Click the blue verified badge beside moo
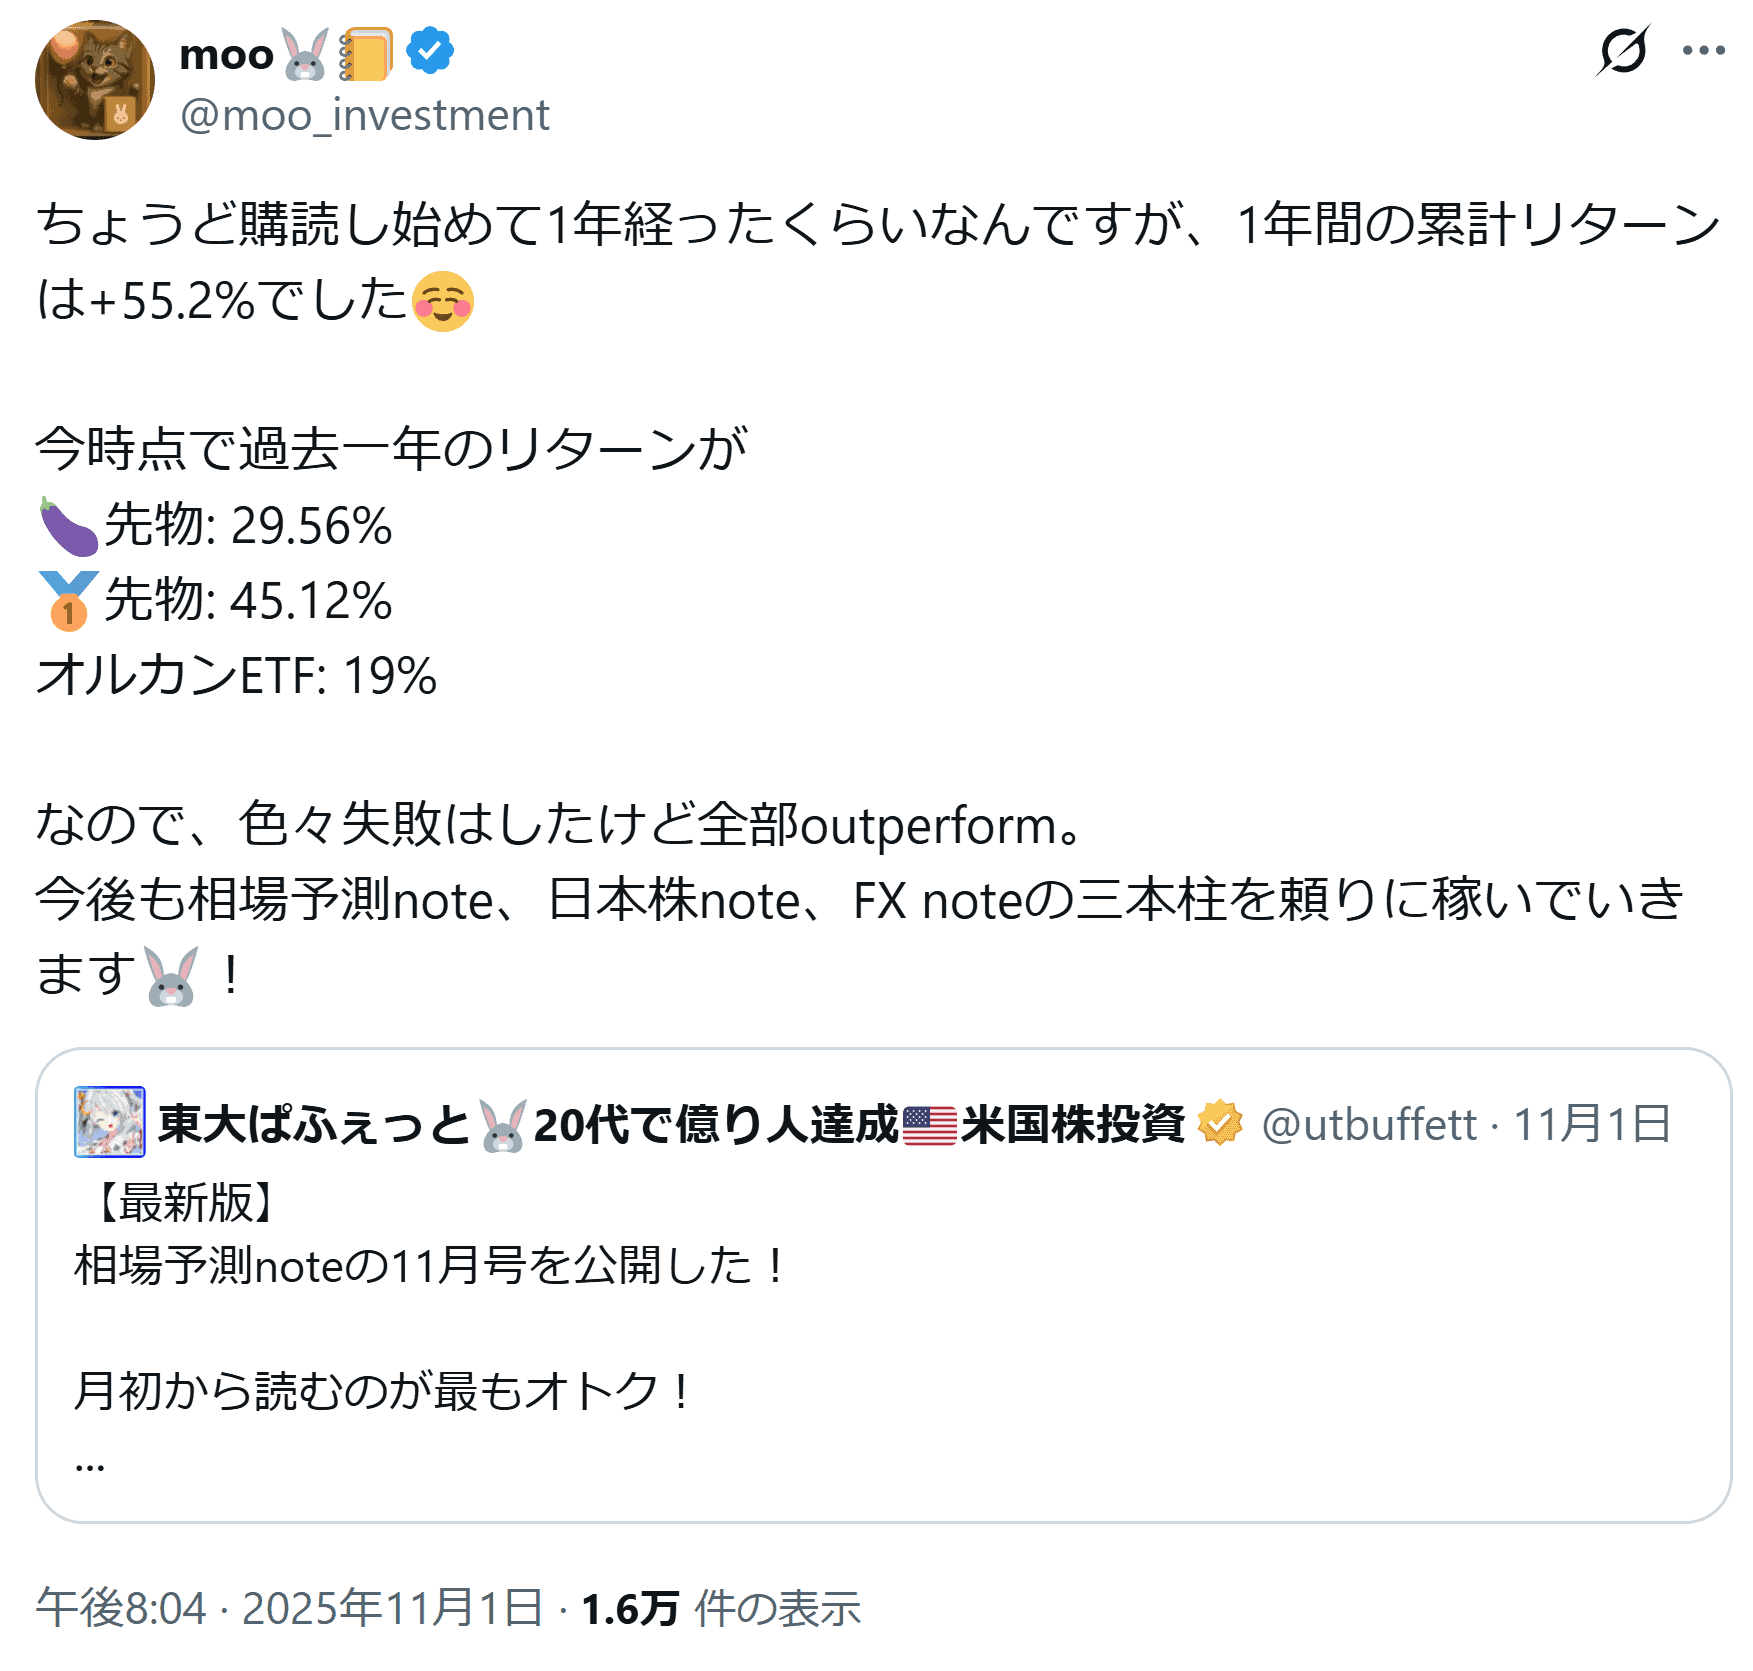 [430, 52]
